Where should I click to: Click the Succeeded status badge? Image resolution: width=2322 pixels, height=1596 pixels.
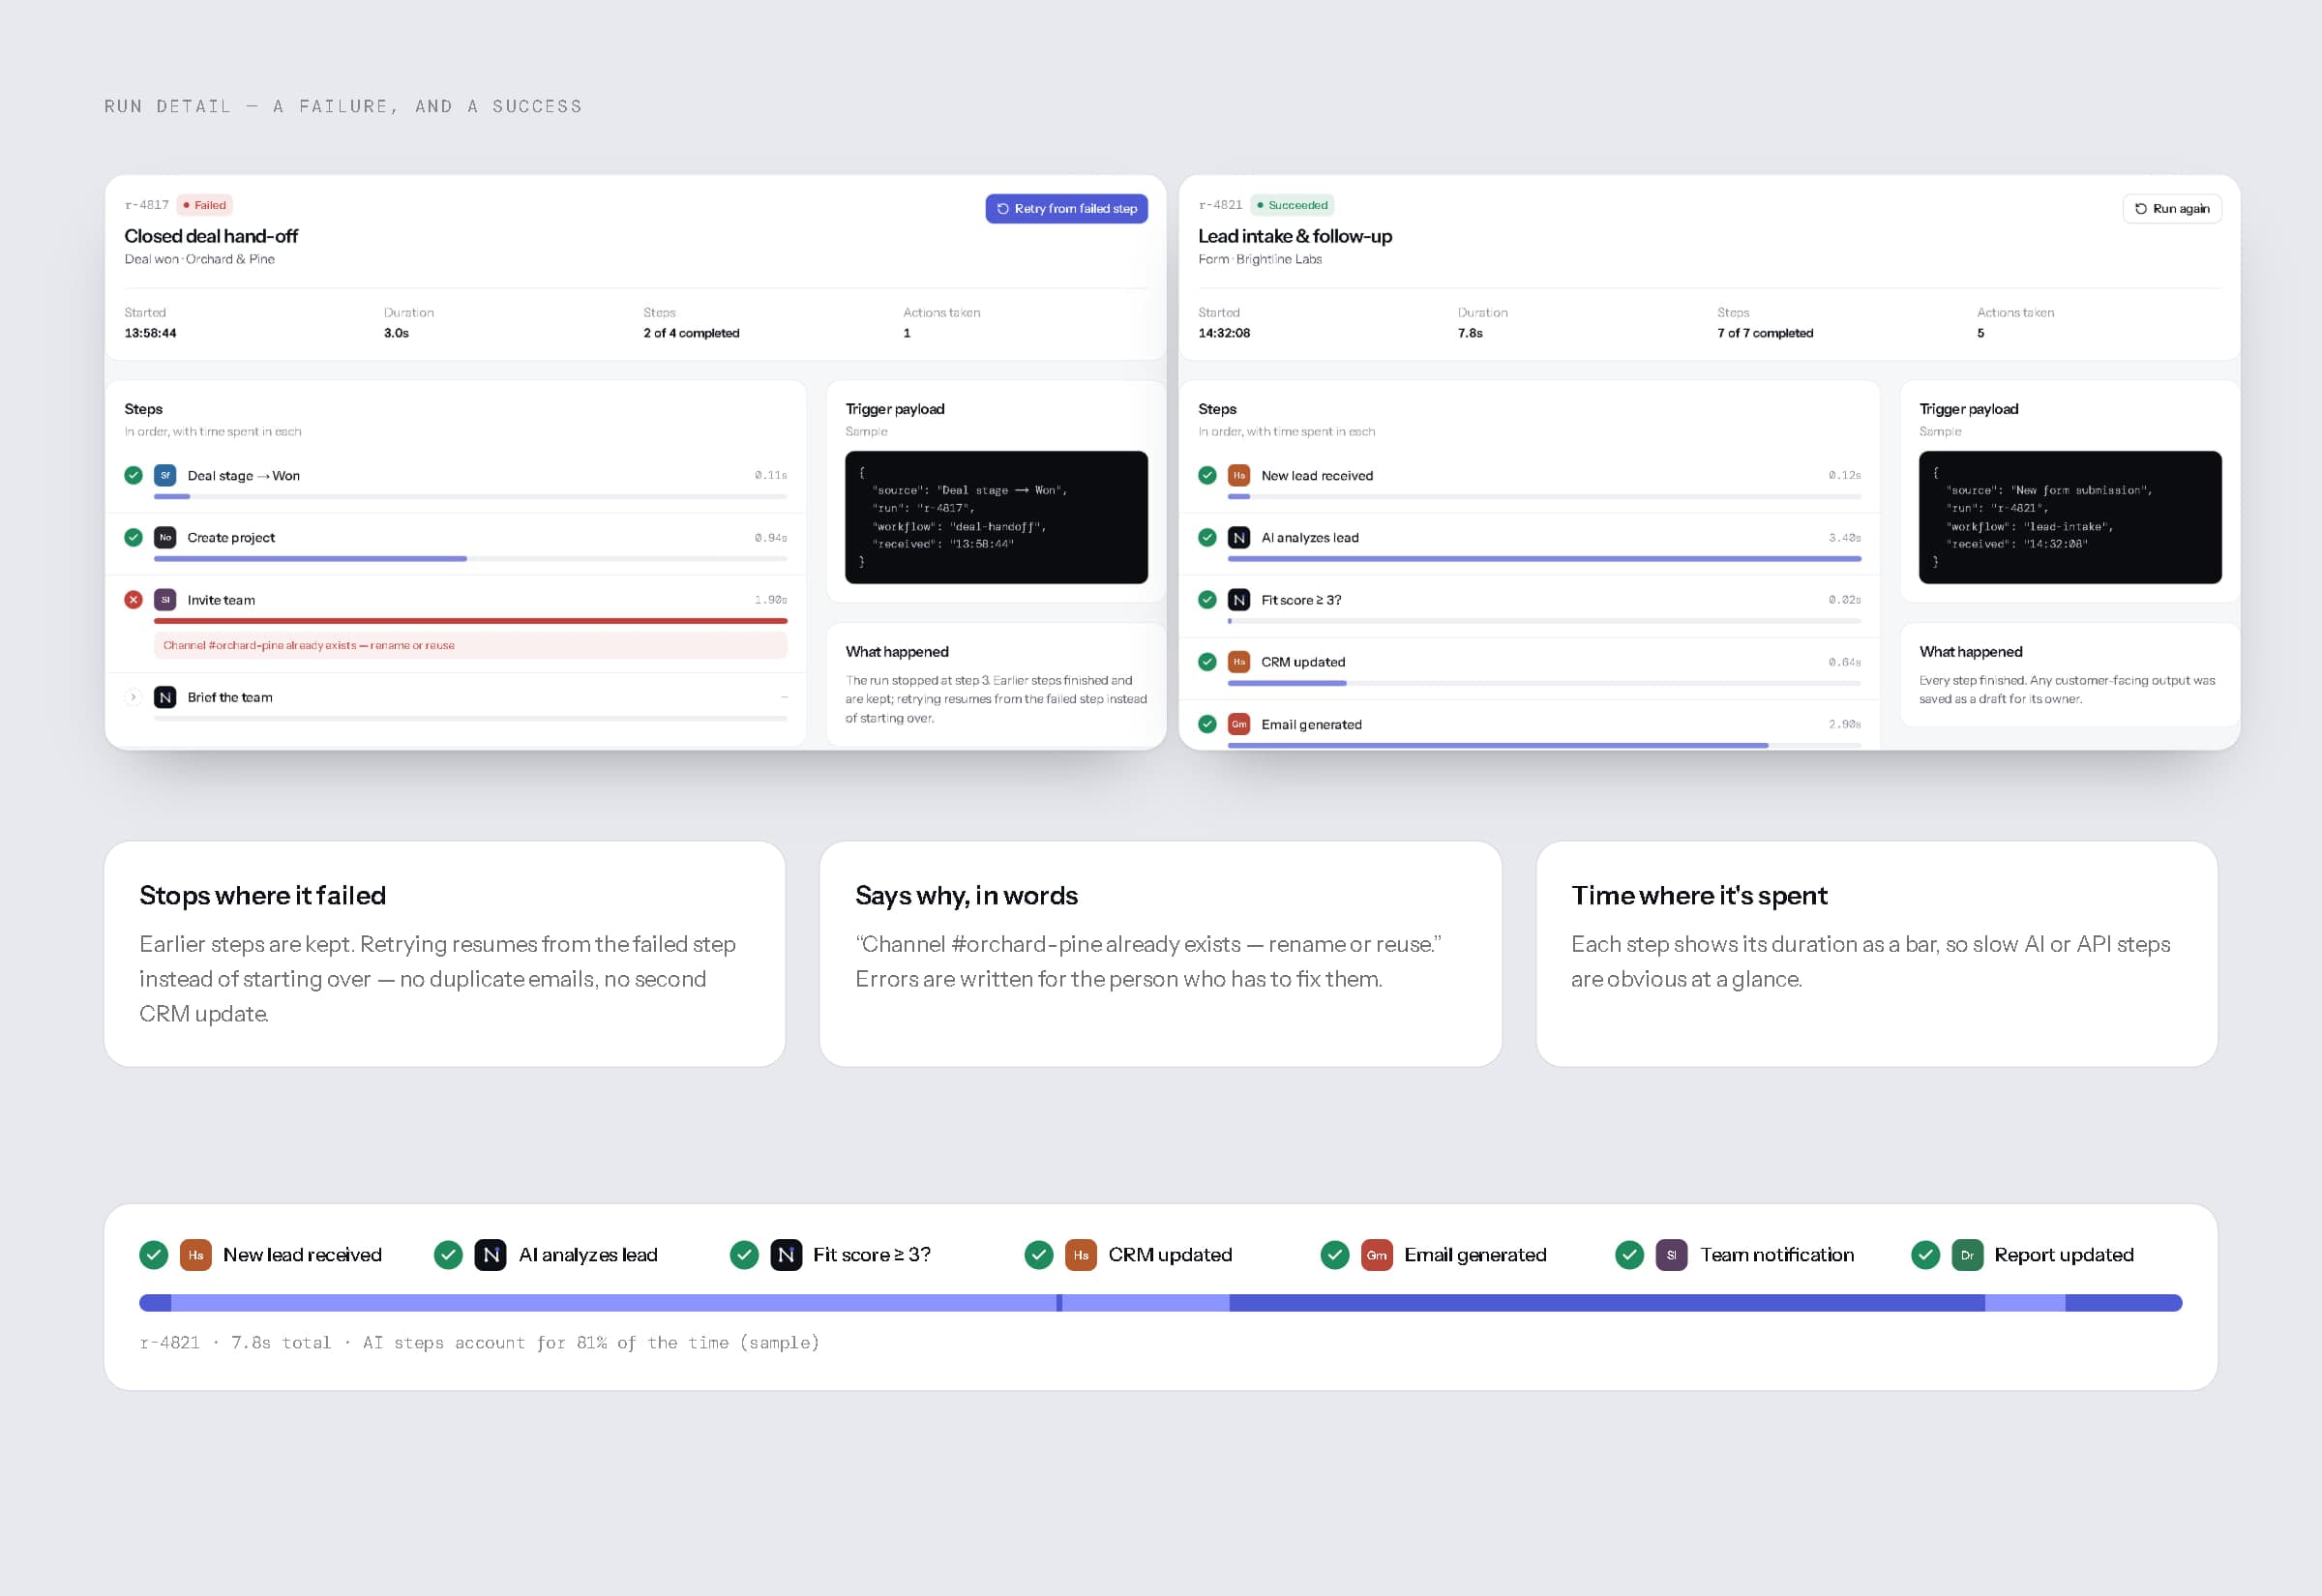click(x=1292, y=205)
